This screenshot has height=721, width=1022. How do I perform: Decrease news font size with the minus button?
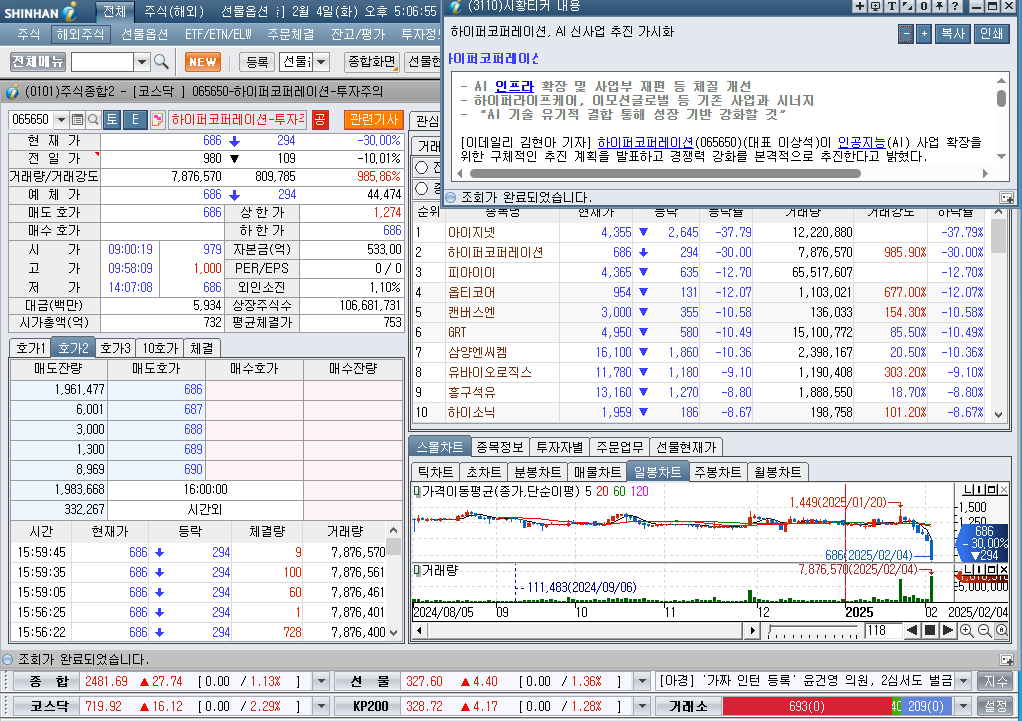(x=905, y=34)
